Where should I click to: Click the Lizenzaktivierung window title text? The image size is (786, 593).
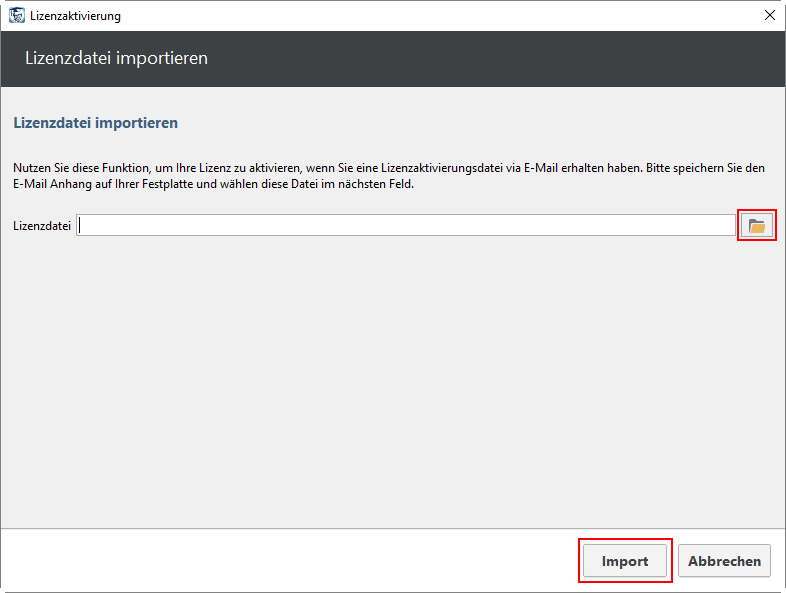75,16
